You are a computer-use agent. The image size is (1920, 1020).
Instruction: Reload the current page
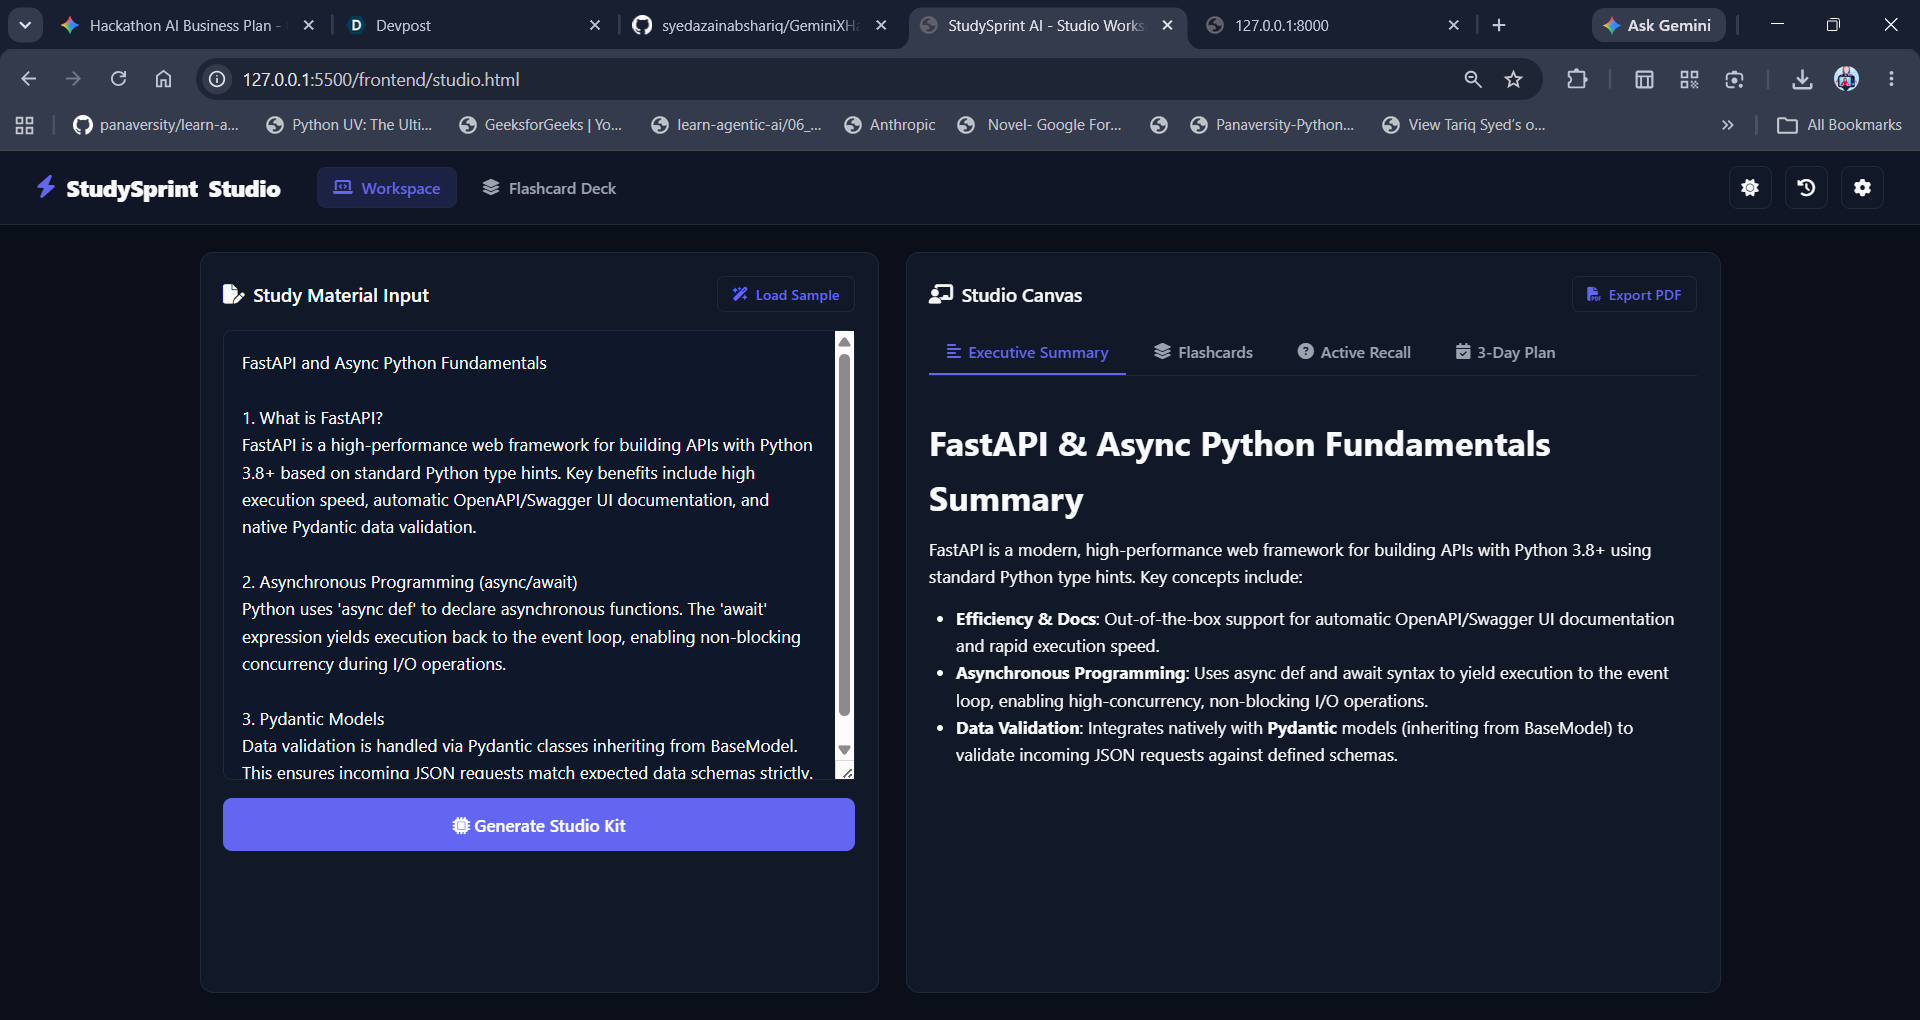(118, 79)
